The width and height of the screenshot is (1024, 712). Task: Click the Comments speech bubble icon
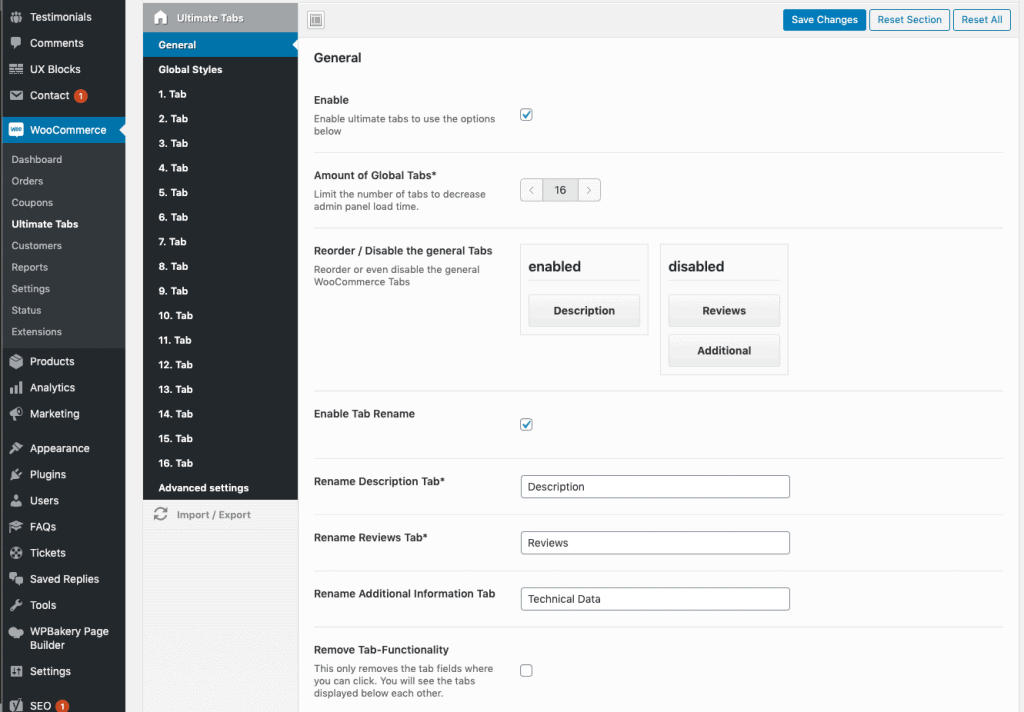(16, 43)
